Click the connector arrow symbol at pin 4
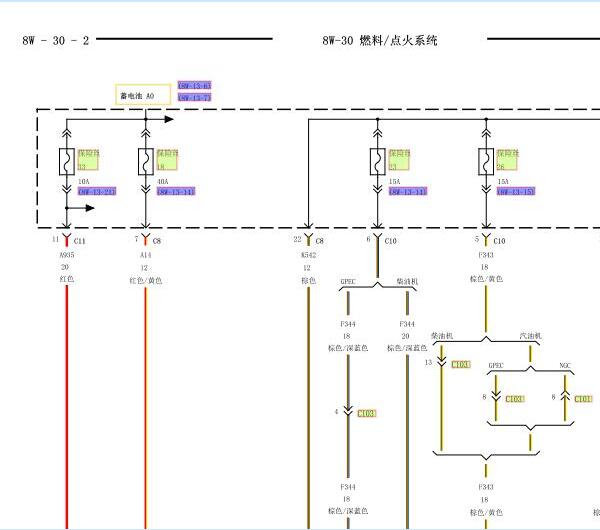600x530 pixels. [348, 411]
